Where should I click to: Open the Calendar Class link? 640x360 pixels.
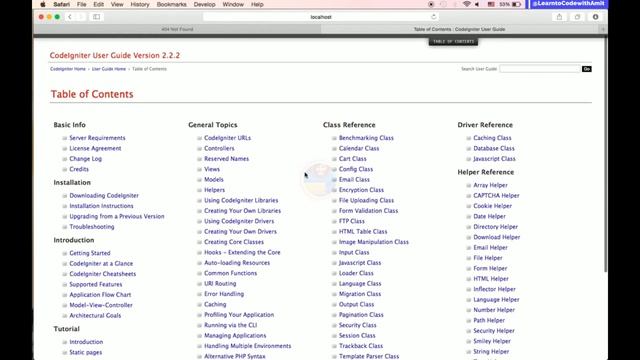359,148
